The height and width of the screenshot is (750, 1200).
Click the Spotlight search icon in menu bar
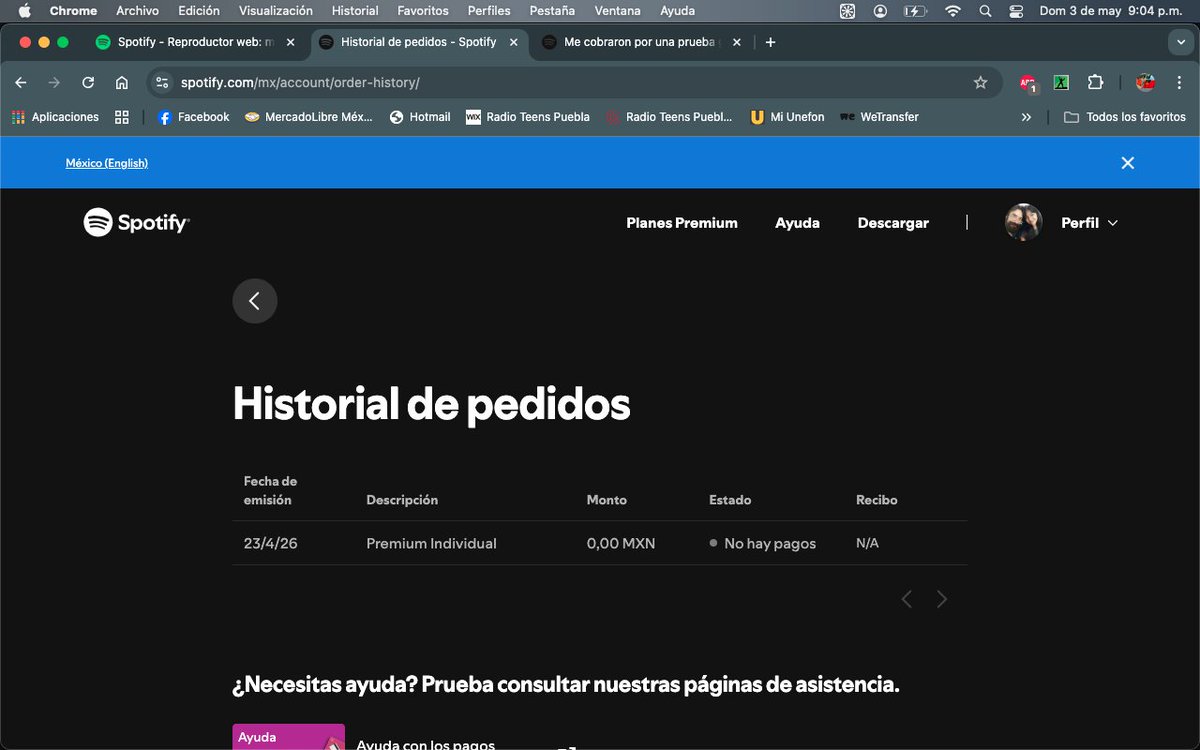985,11
